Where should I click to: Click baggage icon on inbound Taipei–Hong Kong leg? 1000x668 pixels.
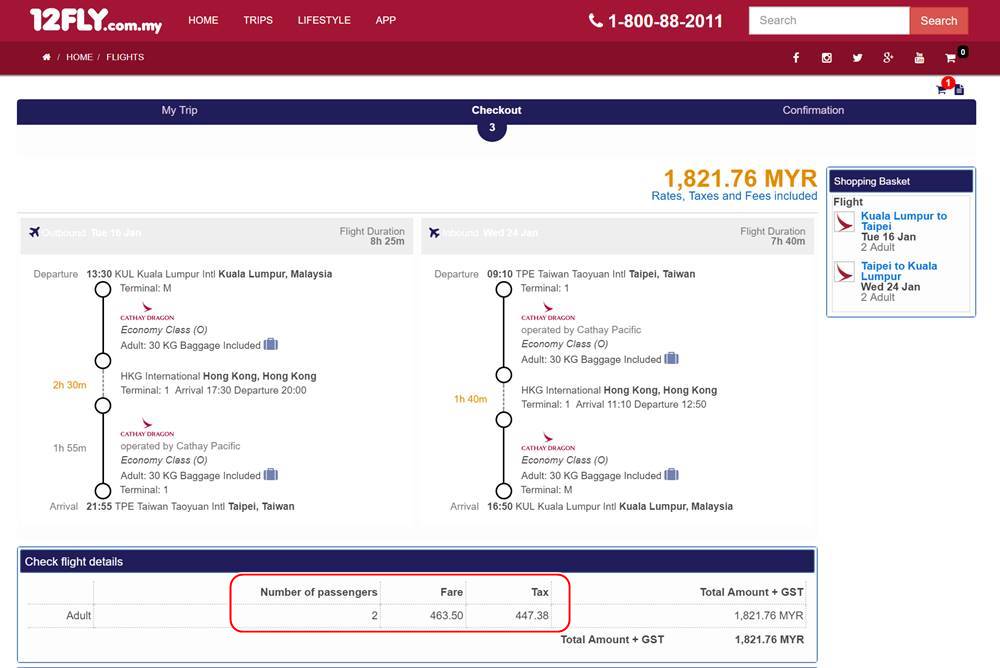point(672,359)
